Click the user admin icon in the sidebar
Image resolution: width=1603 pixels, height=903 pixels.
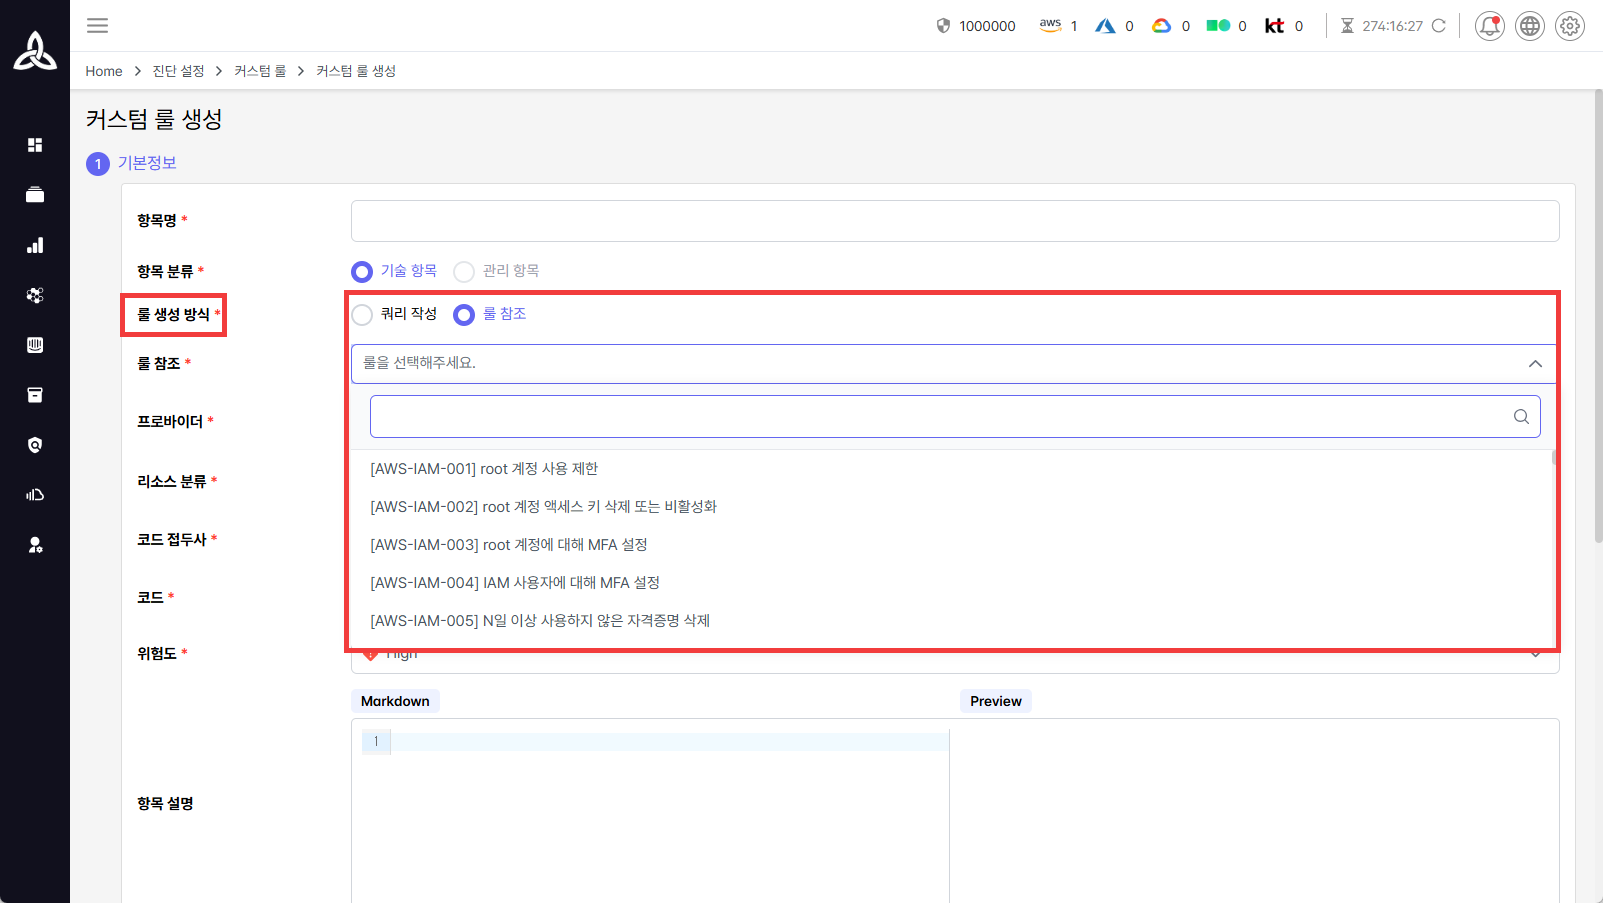(x=35, y=545)
